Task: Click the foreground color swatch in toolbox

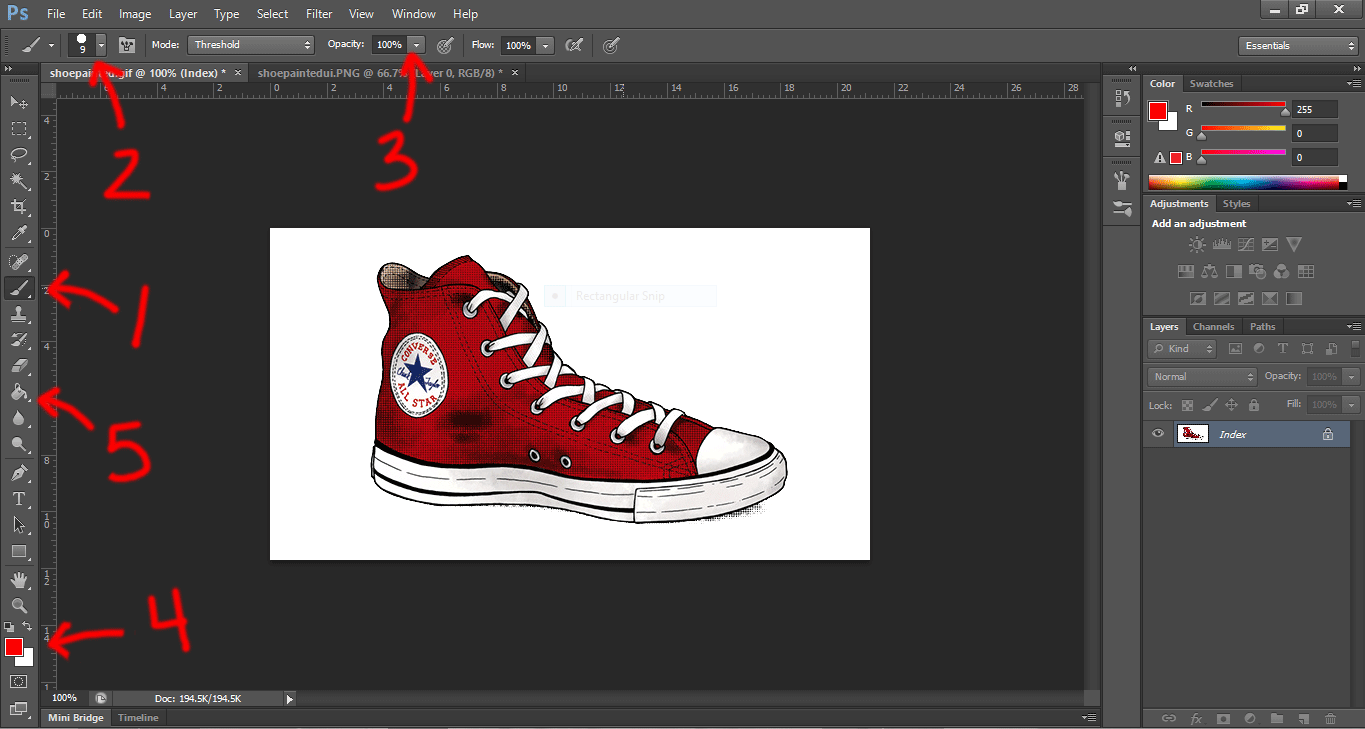Action: point(13,647)
